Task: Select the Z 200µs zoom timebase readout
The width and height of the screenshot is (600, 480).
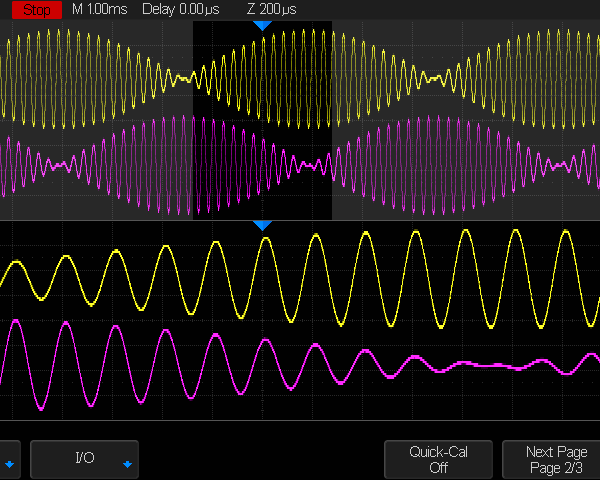Action: click(x=271, y=9)
